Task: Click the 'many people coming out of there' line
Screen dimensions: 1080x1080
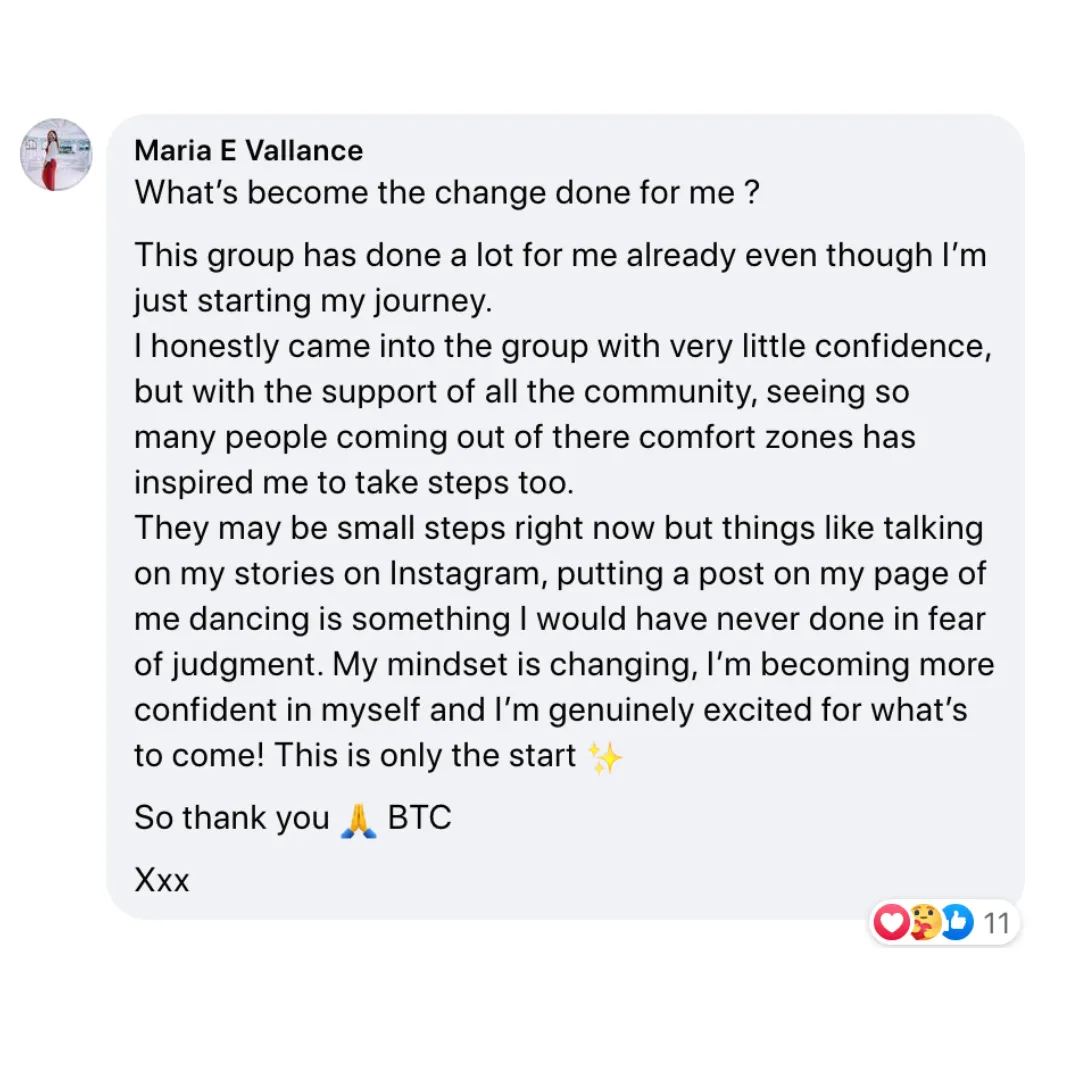Action: tap(525, 437)
